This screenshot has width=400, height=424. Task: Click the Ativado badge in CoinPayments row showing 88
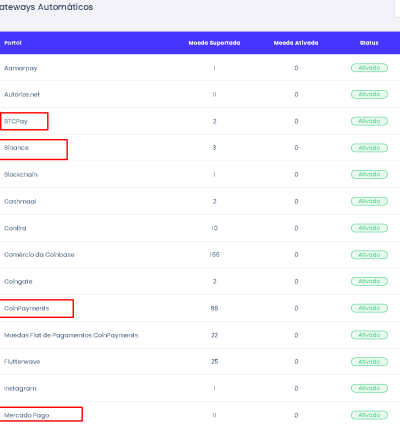[x=369, y=308]
